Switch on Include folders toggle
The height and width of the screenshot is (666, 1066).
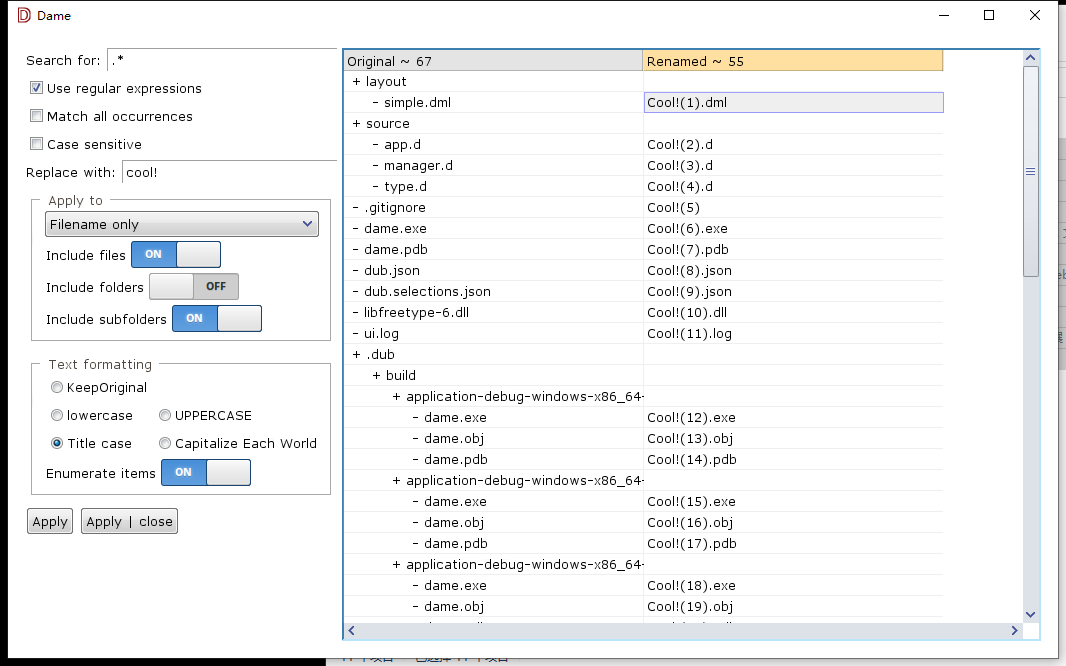[194, 286]
